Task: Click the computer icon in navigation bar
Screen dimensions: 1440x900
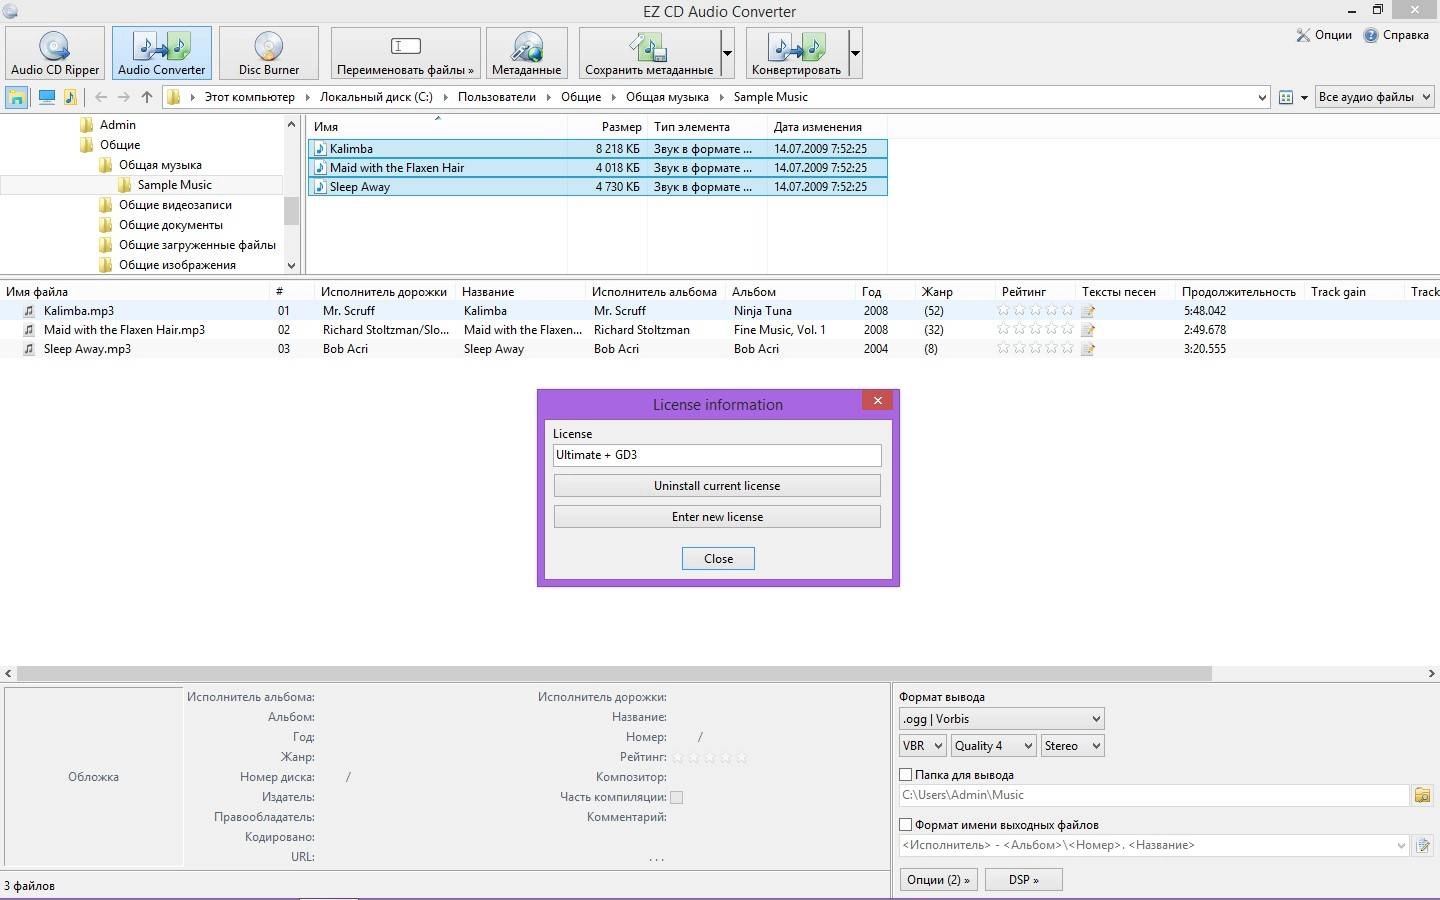Action: pyautogui.click(x=46, y=97)
